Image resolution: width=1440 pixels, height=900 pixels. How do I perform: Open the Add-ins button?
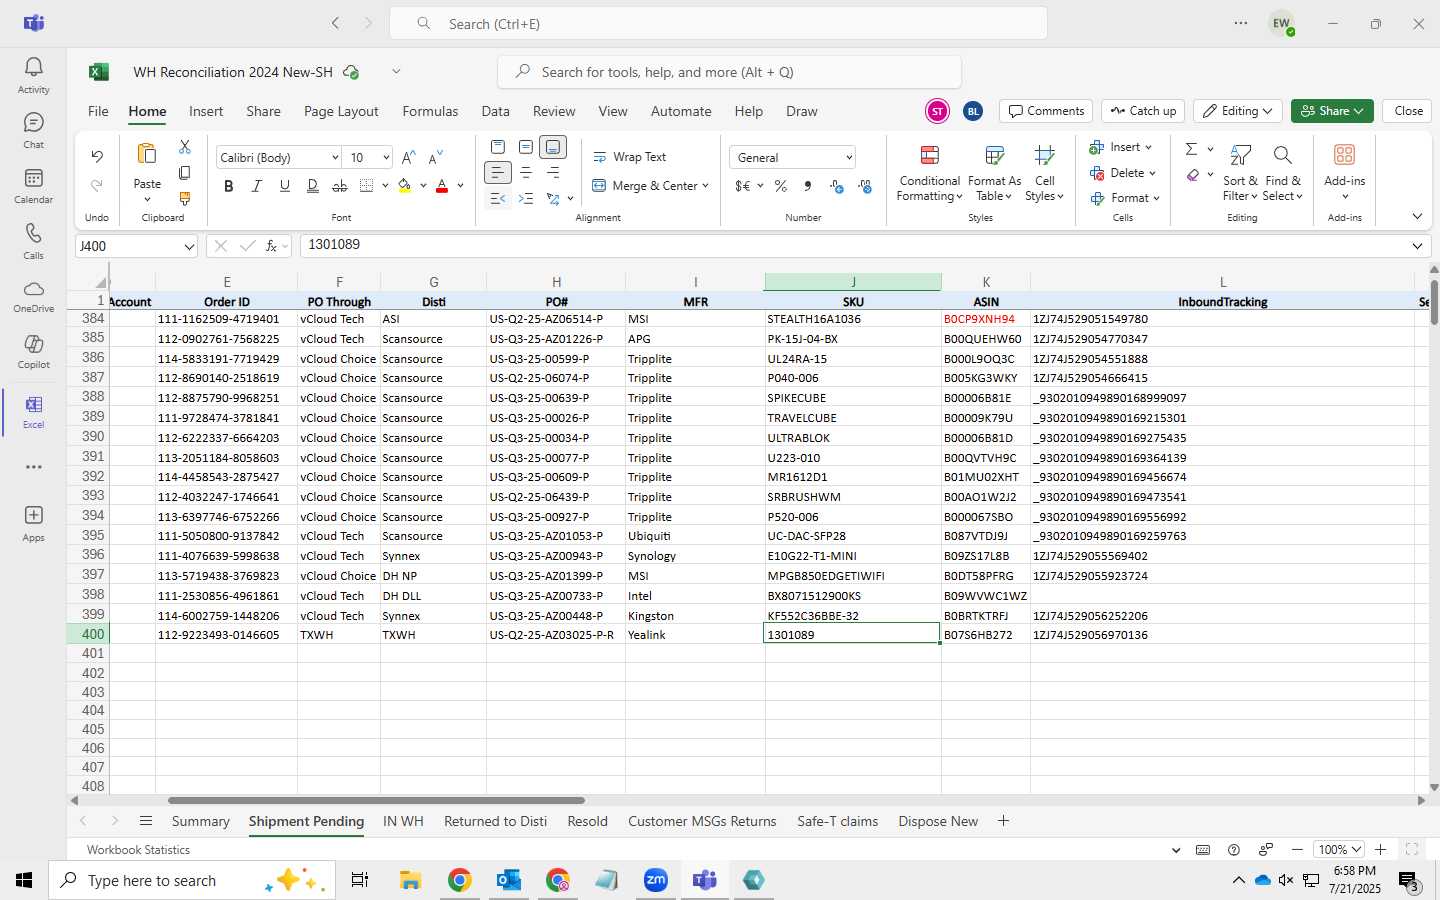[1344, 171]
